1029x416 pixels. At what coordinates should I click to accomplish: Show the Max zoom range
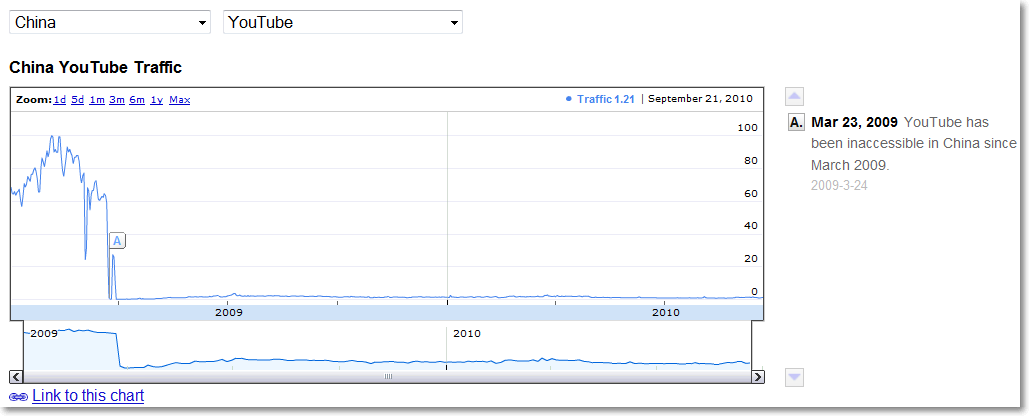point(180,100)
